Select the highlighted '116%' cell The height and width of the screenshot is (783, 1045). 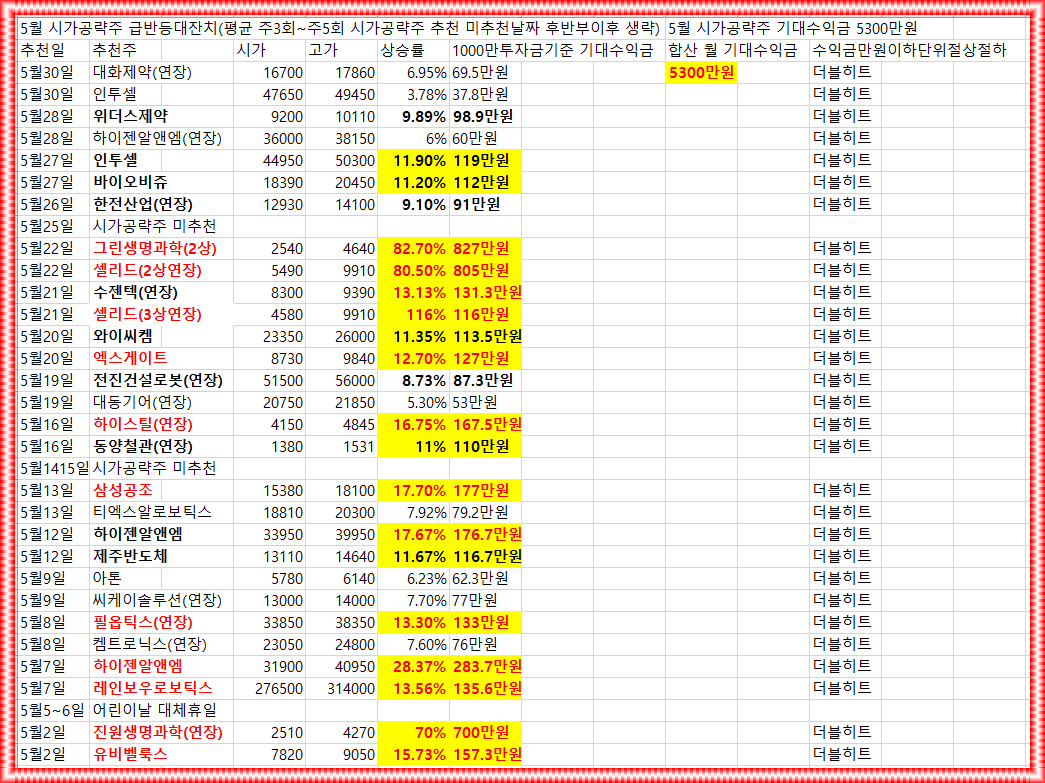click(x=413, y=314)
